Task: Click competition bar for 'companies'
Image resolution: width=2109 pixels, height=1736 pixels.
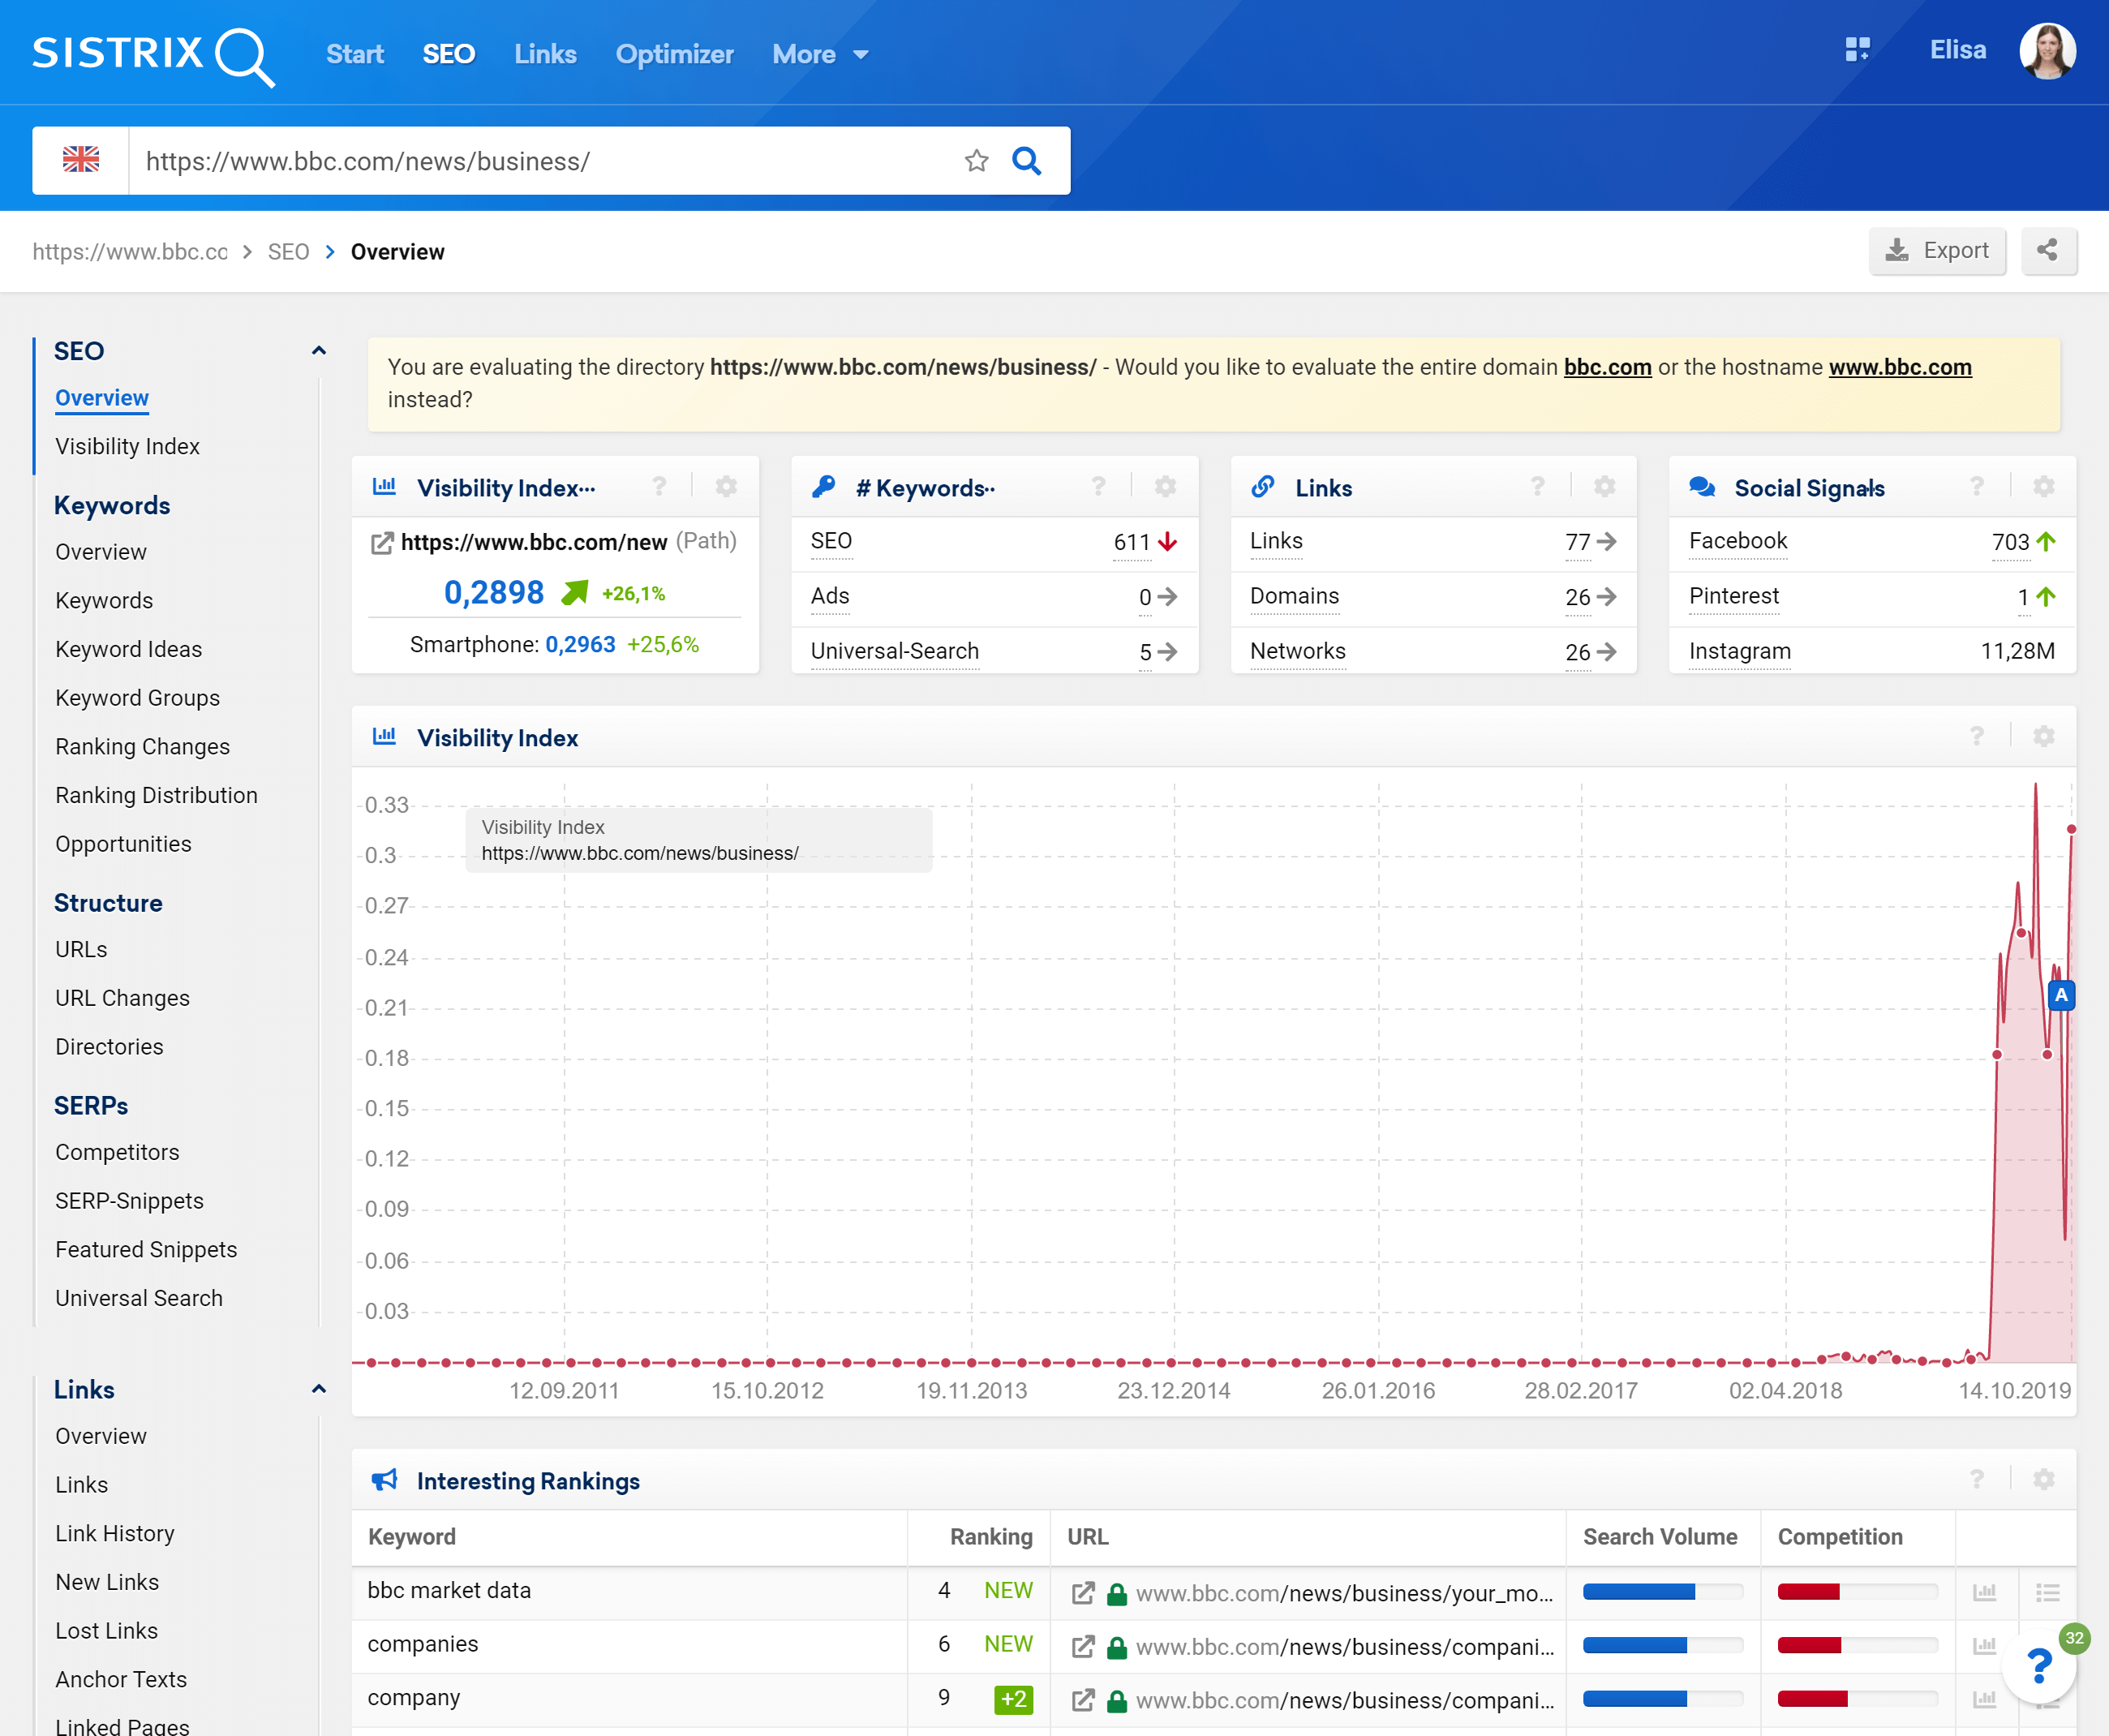Action: click(x=1857, y=1645)
